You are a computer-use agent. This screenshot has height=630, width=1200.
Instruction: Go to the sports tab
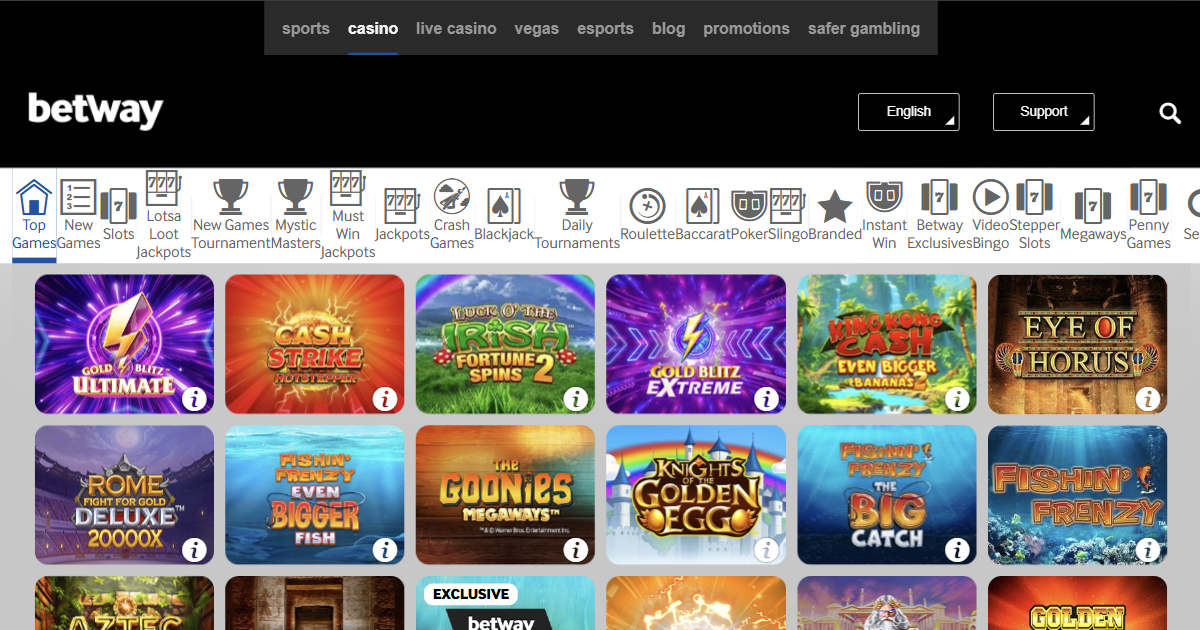(x=306, y=28)
